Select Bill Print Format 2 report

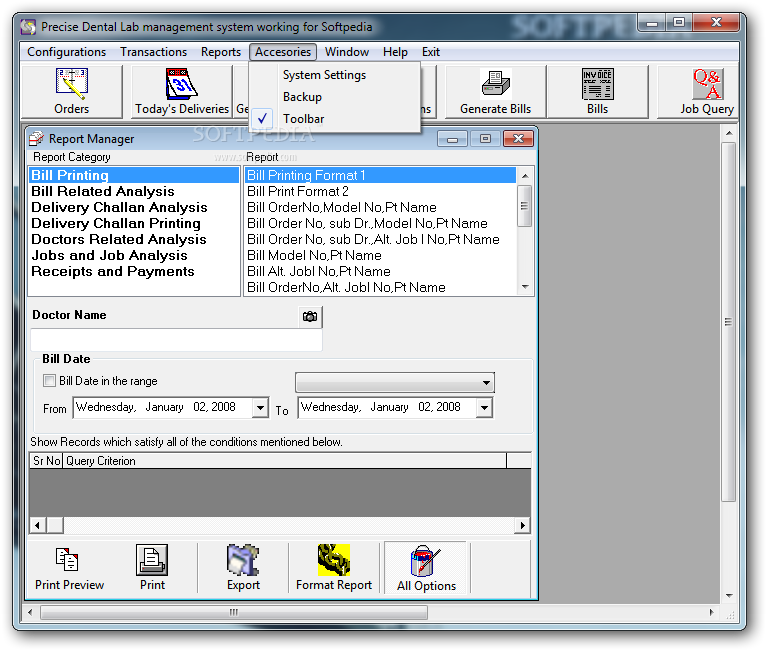coord(380,191)
